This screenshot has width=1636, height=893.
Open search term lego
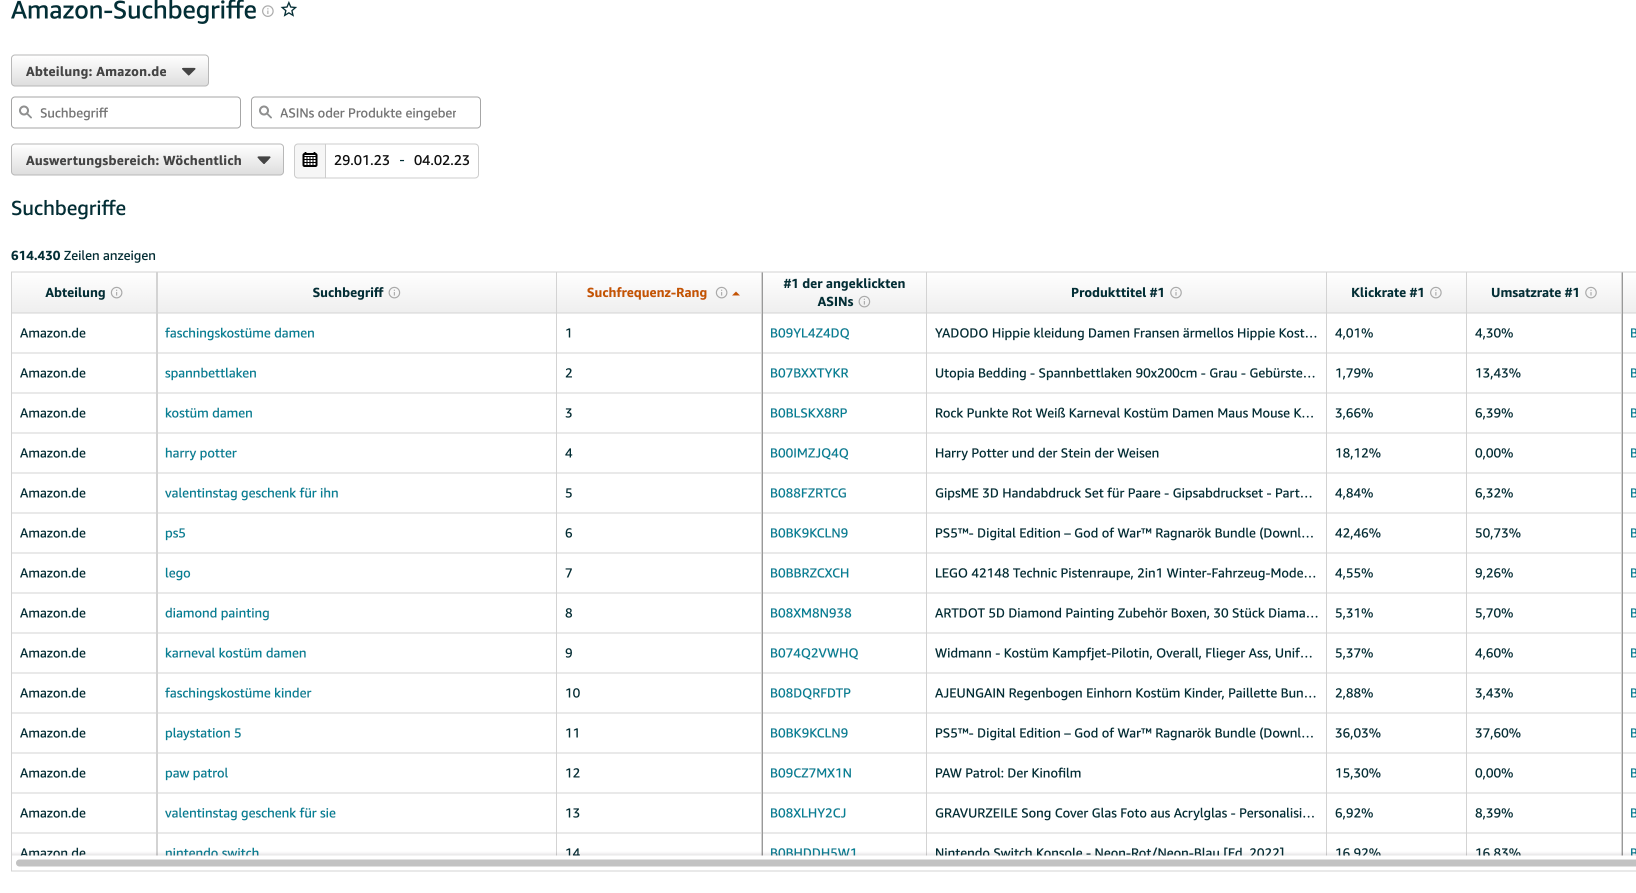178,573
